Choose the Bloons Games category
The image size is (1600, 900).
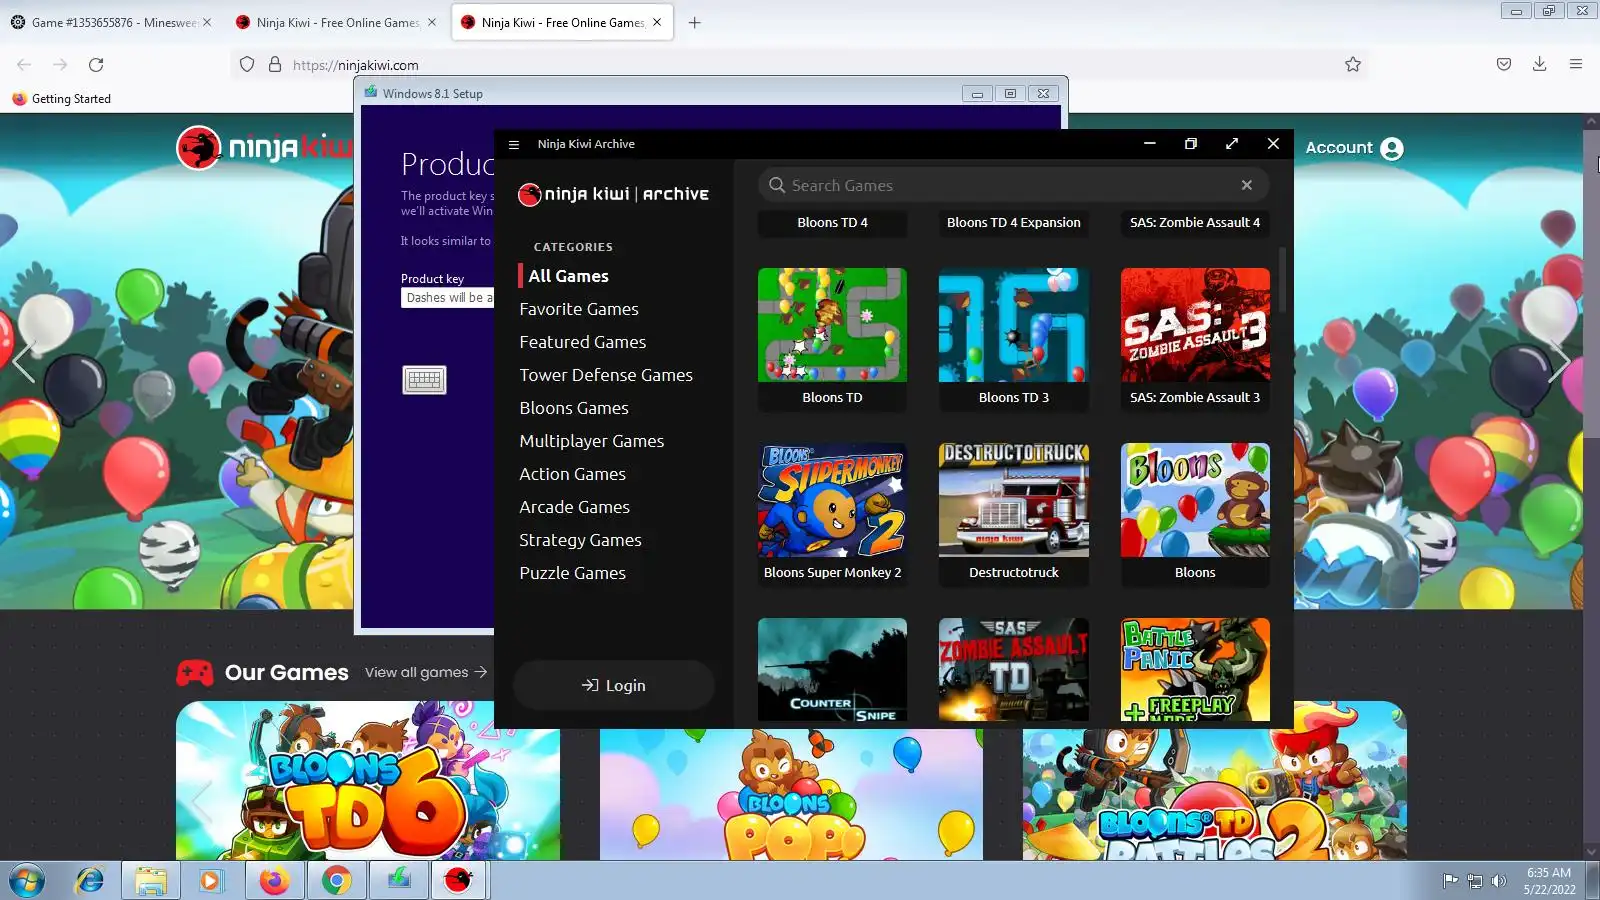(574, 408)
